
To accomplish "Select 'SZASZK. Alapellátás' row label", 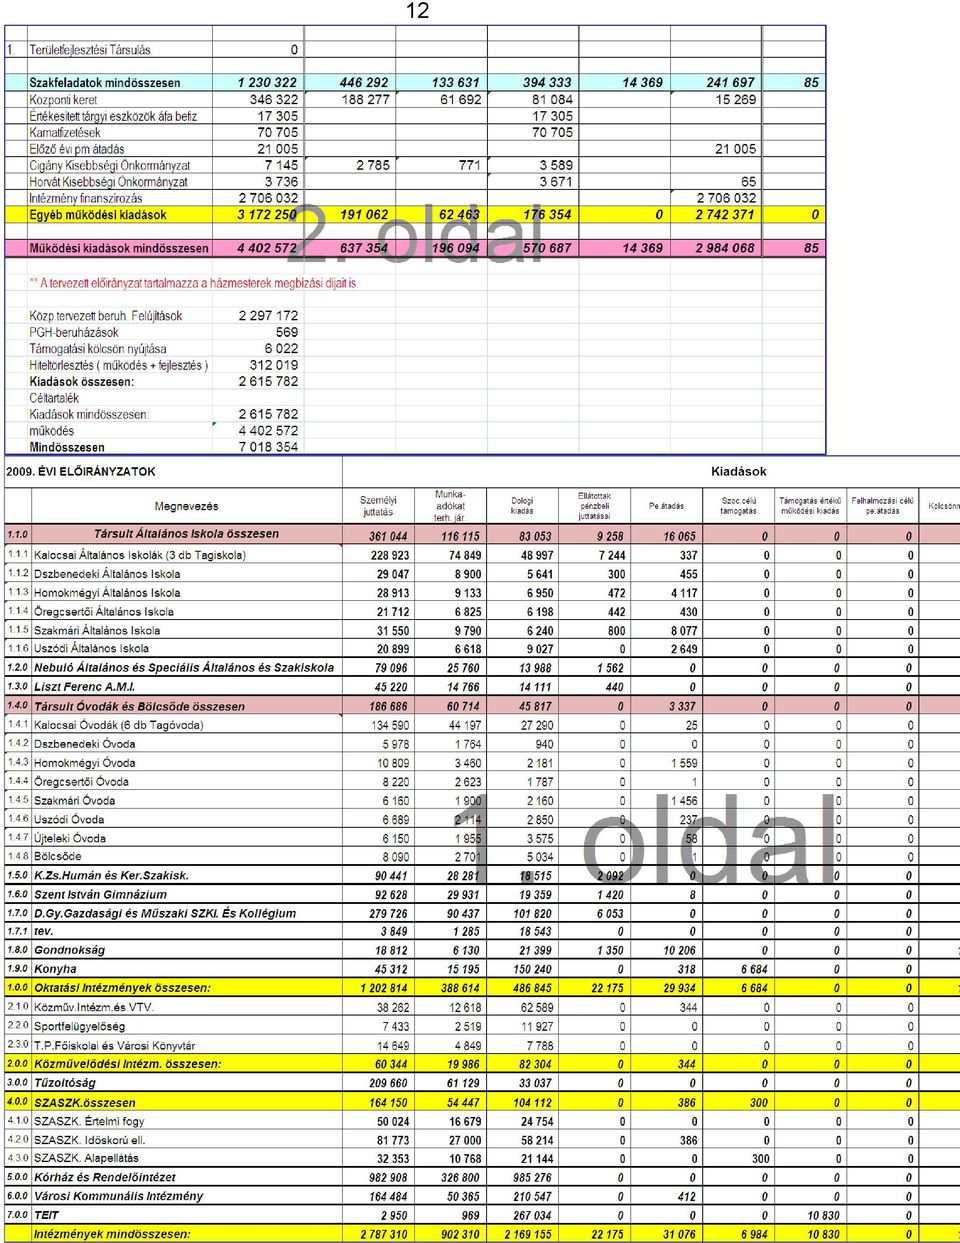I will [86, 1159].
